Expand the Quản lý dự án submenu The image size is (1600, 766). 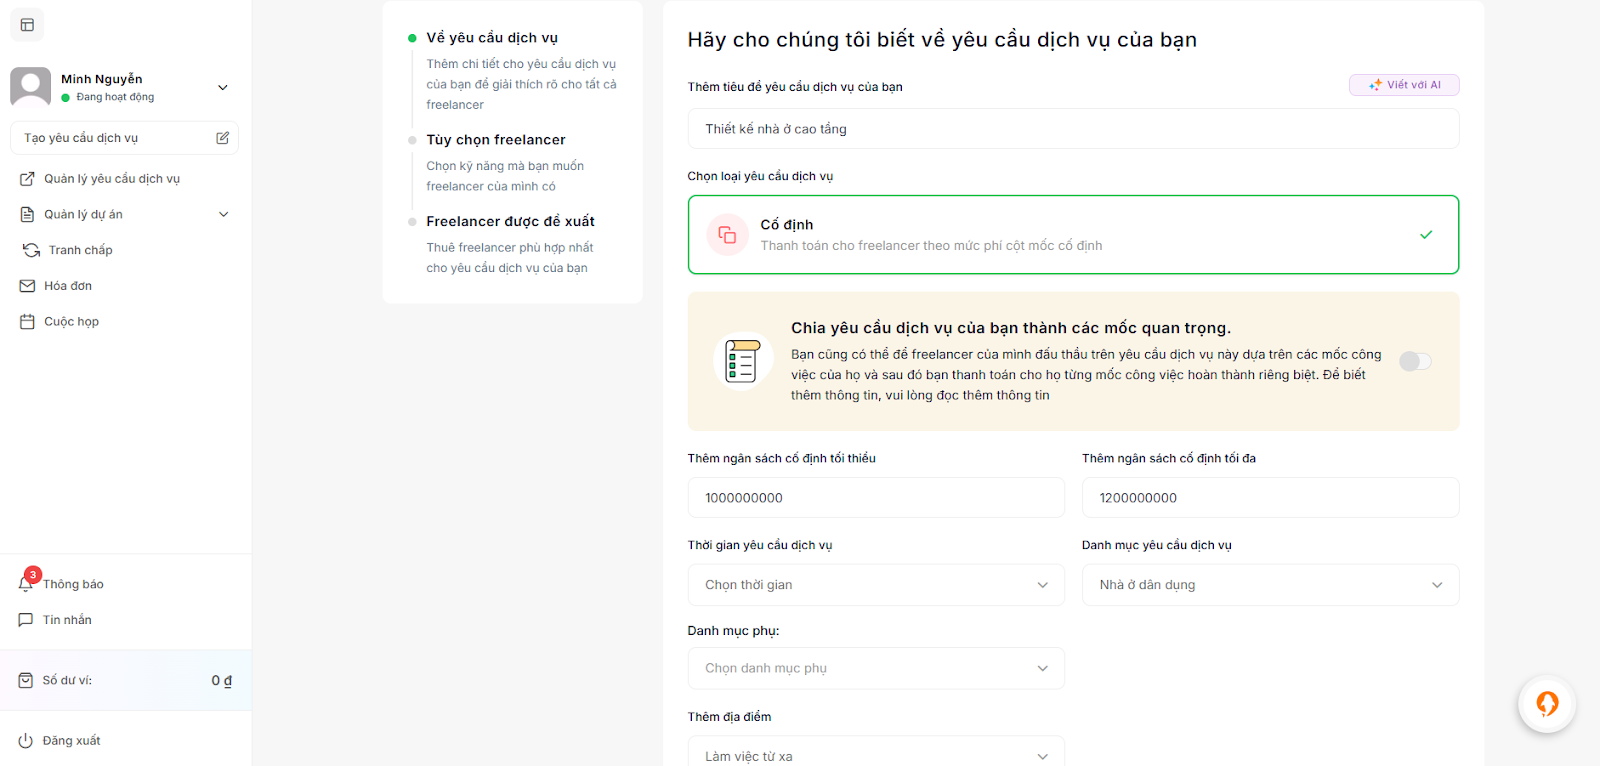[223, 214]
